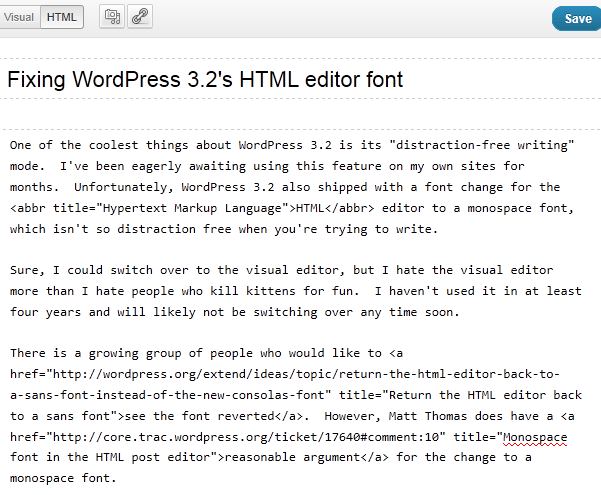Click the name "Matt Thomas" in text

(428, 416)
